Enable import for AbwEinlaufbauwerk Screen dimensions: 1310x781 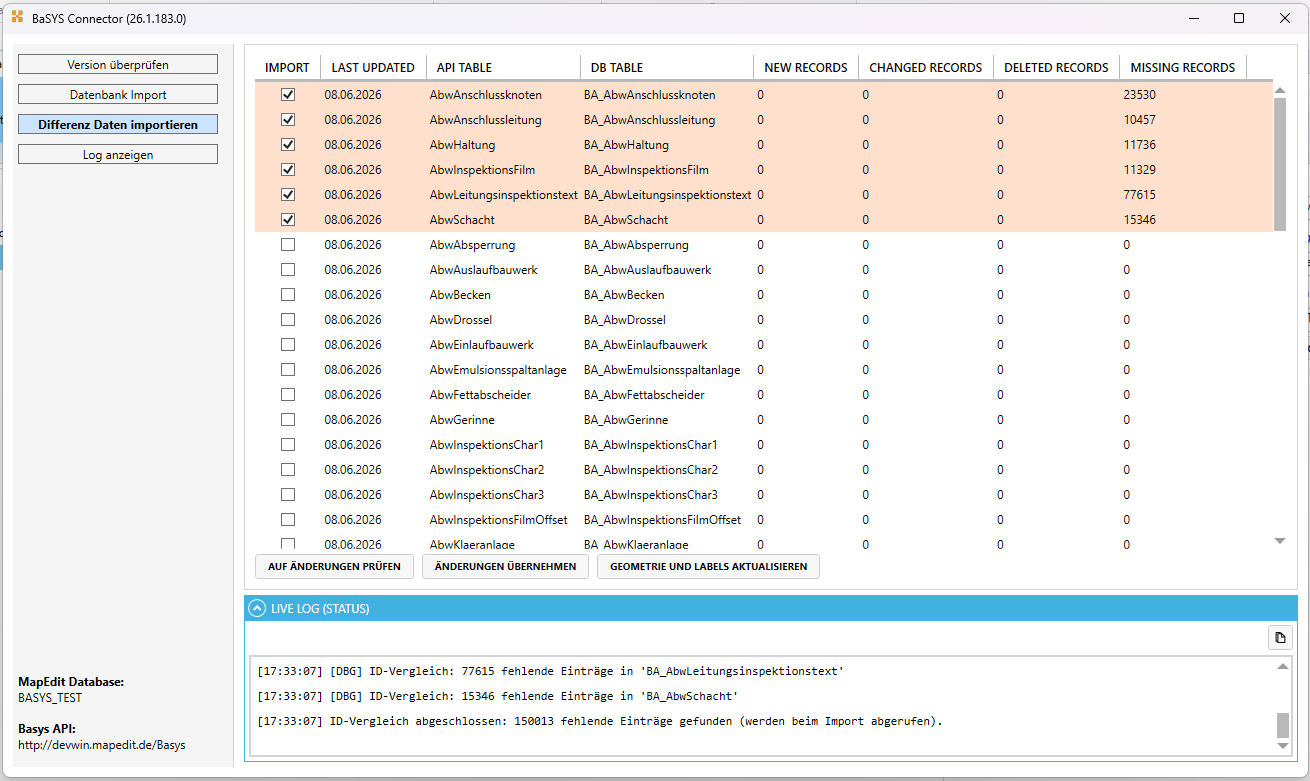tap(288, 345)
